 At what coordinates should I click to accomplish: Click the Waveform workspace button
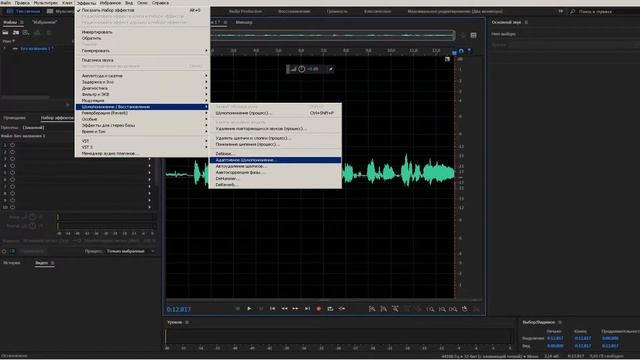(x=24, y=11)
